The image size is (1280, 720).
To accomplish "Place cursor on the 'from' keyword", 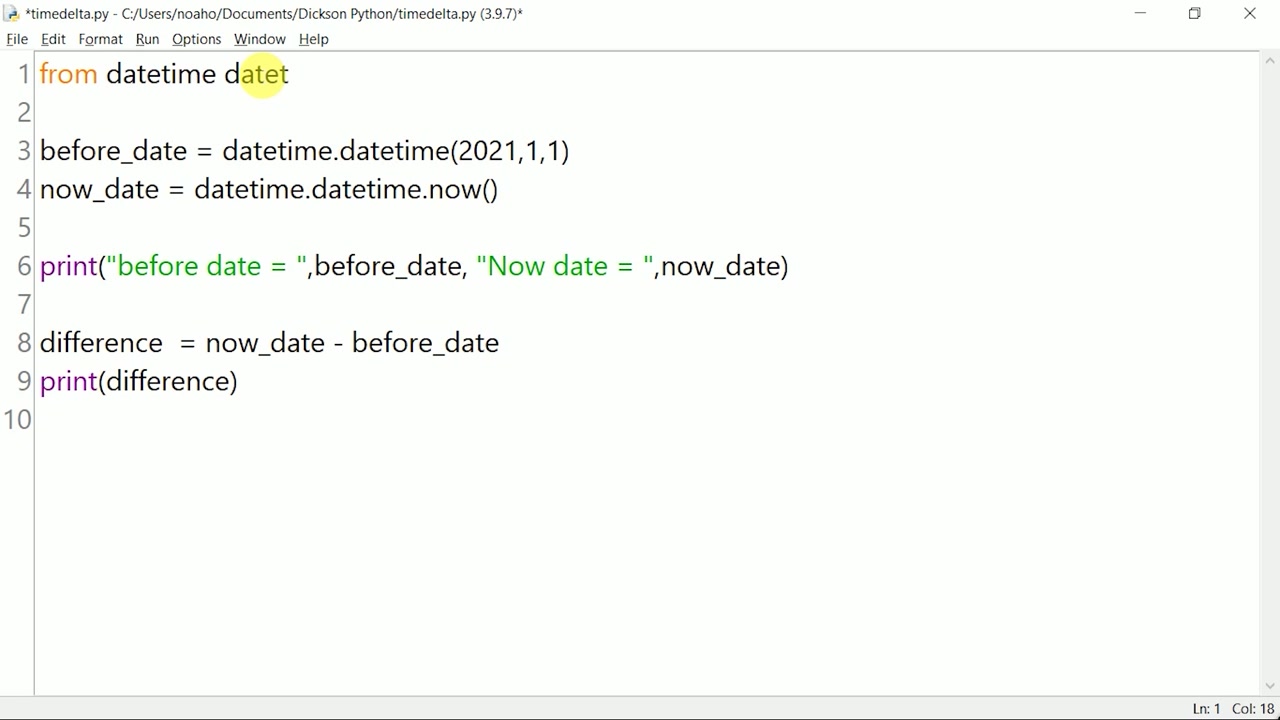I will [68, 75].
